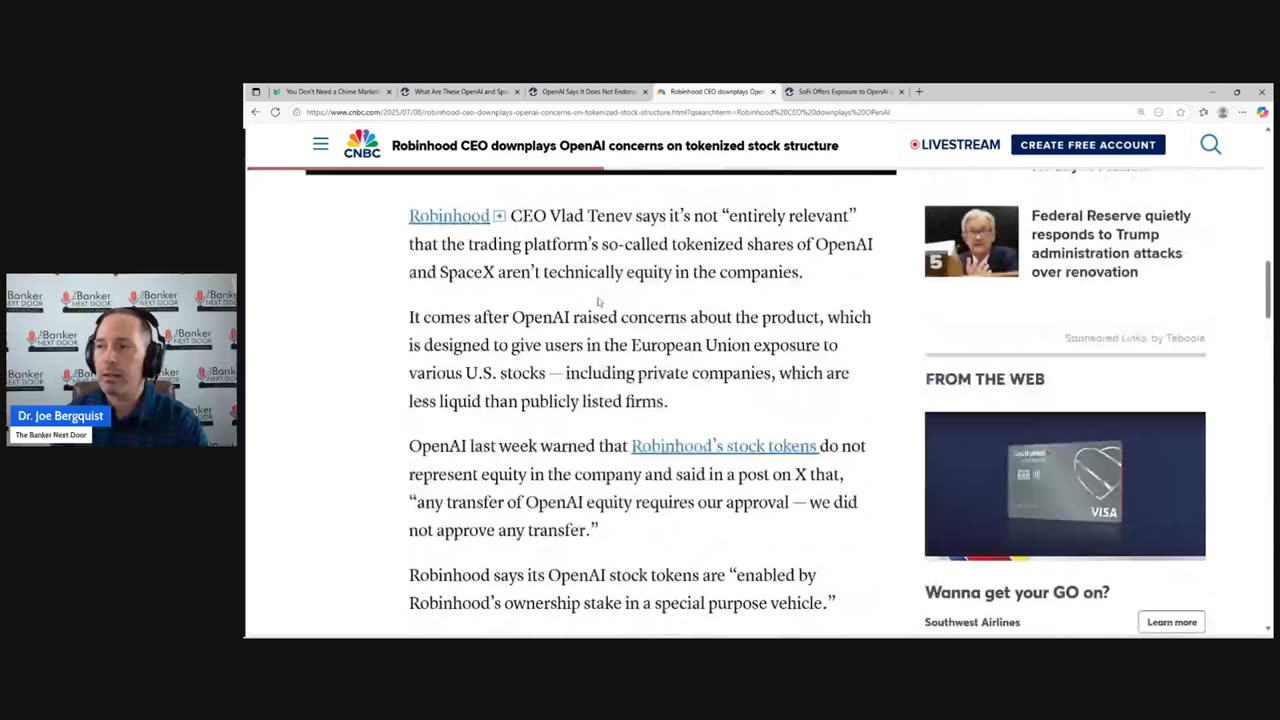Click the 'FROM THE WEB' heading
The image size is (1280, 720).
985,379
